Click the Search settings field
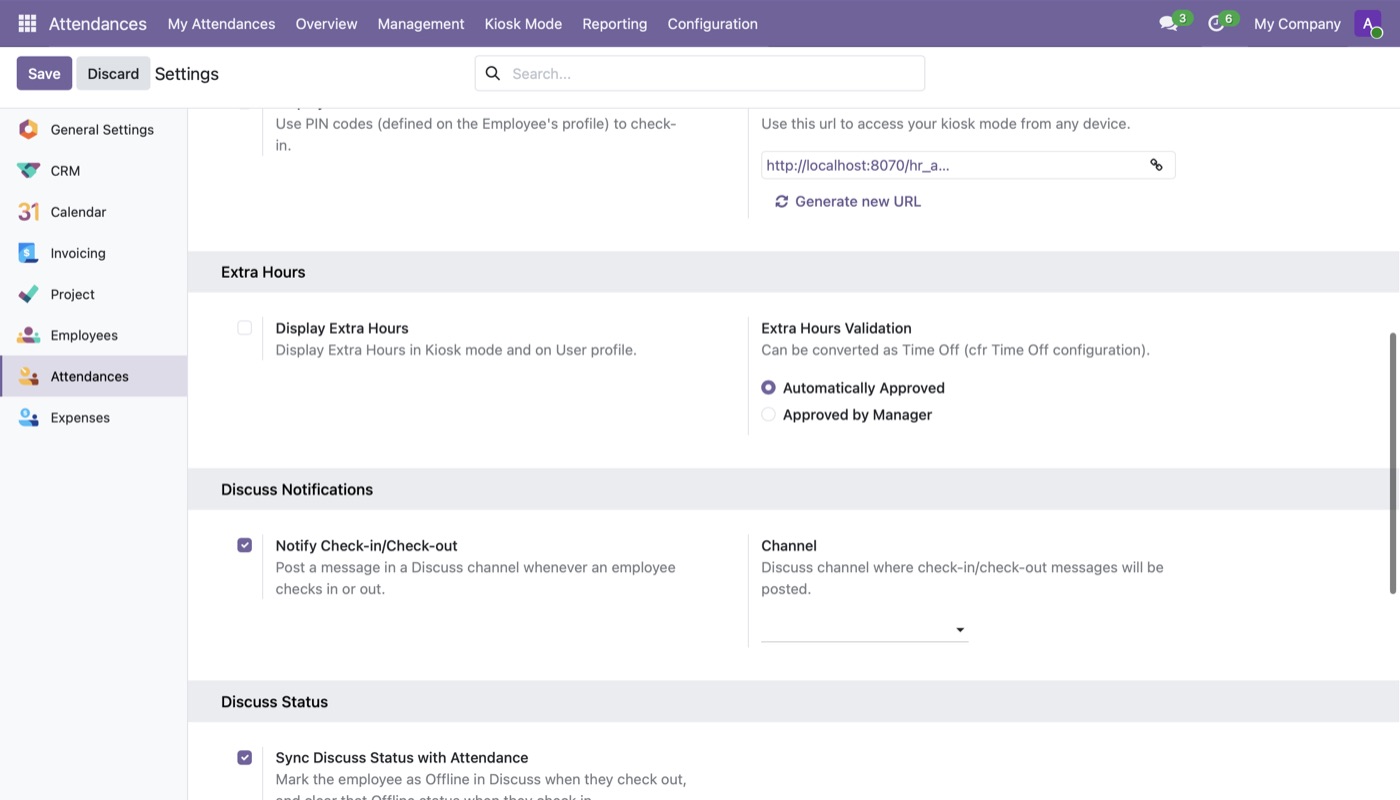1400x800 pixels. click(x=700, y=73)
